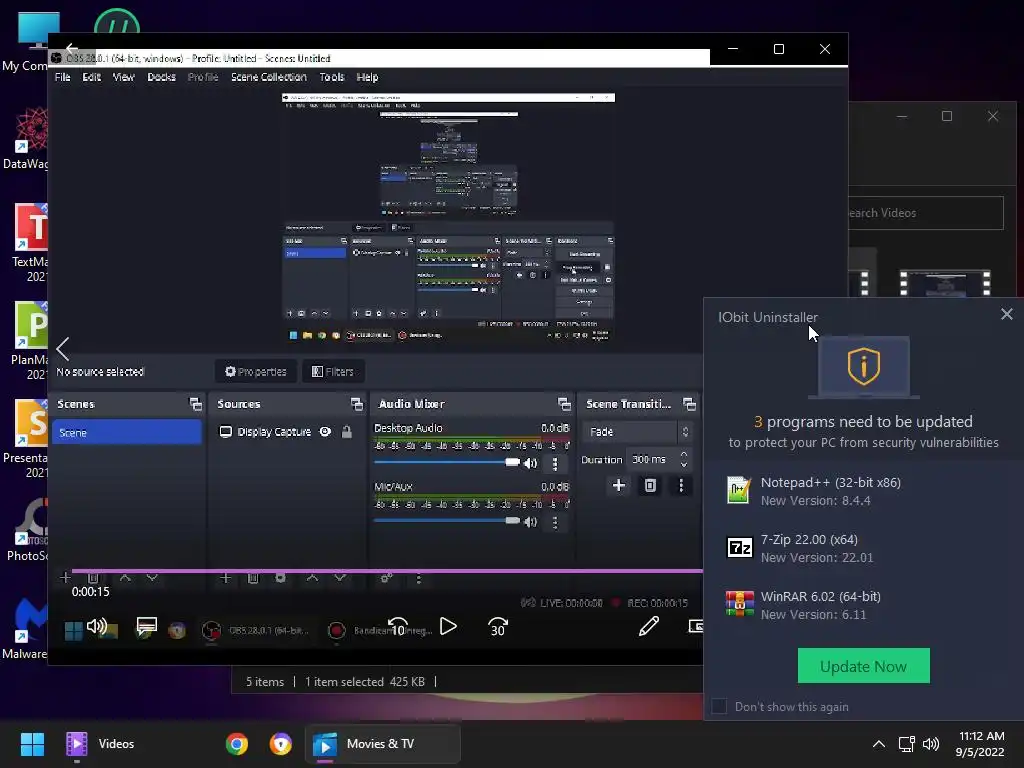Undock the Scenes panel via float icon
The height and width of the screenshot is (768, 1024).
(195, 404)
